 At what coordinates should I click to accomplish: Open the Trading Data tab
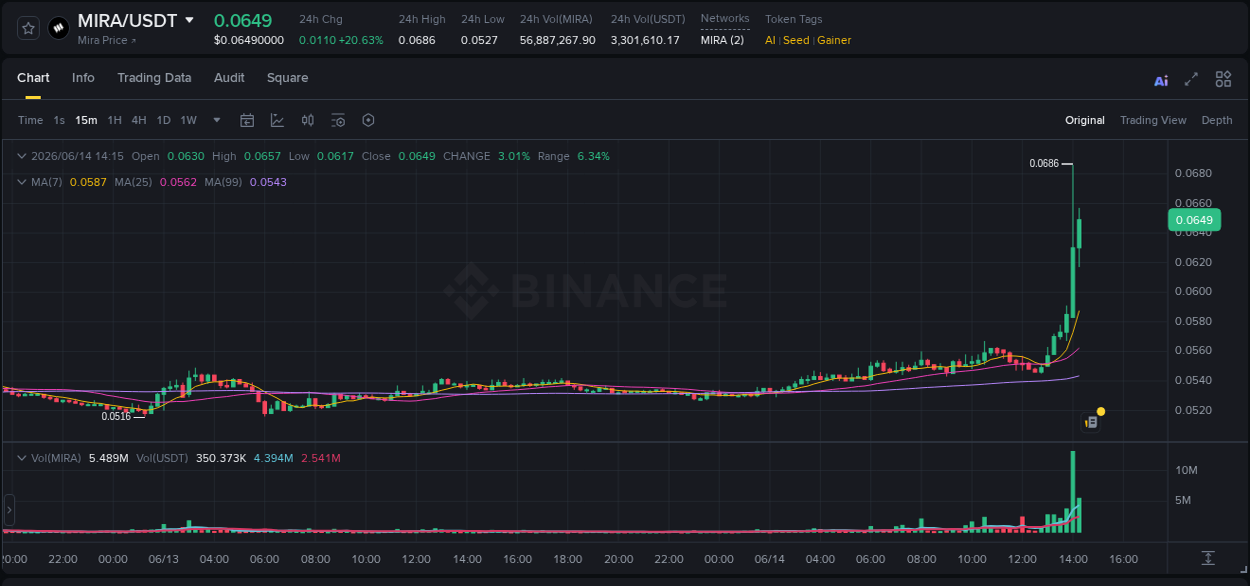(154, 78)
